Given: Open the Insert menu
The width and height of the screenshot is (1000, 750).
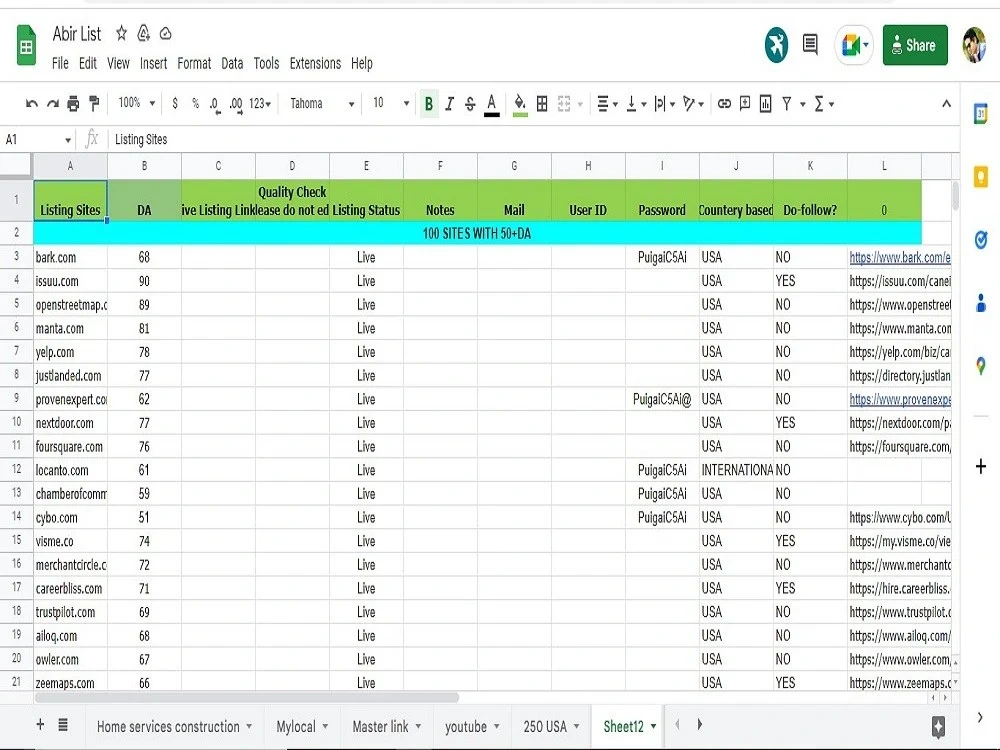Looking at the screenshot, I should (153, 63).
